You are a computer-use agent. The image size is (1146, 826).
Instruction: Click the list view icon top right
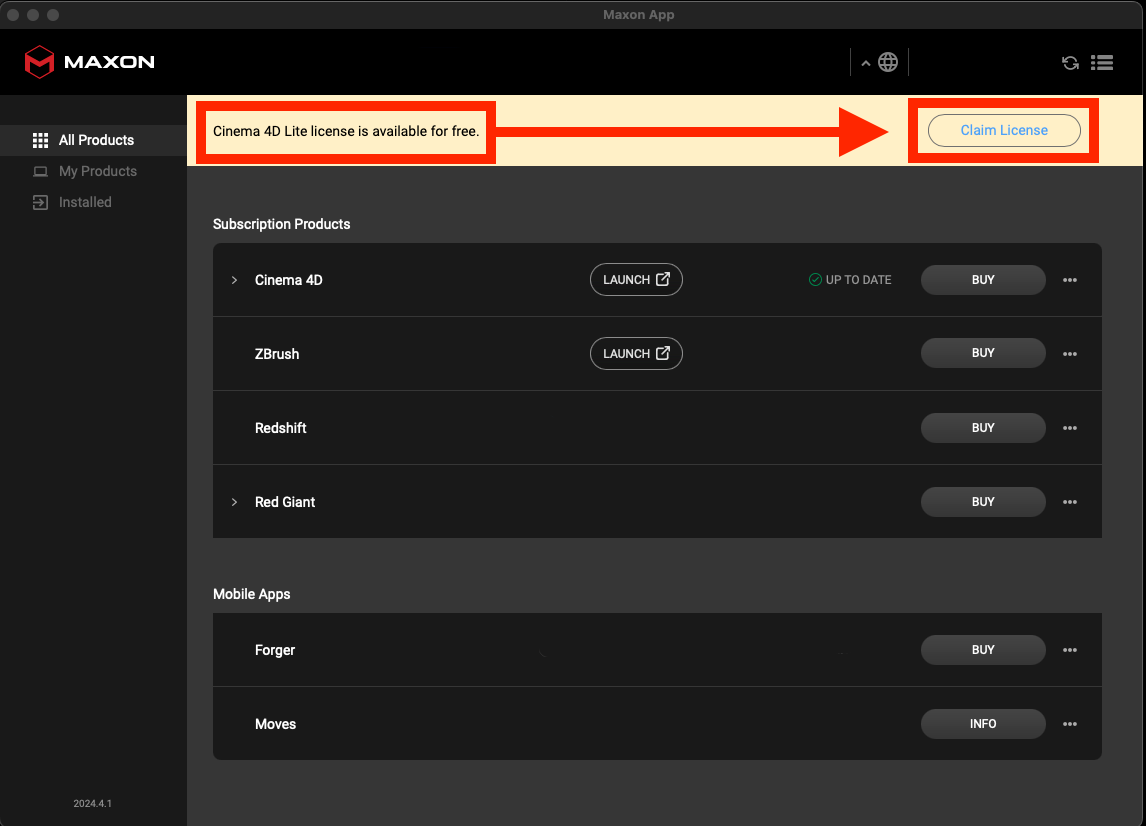tap(1101, 62)
